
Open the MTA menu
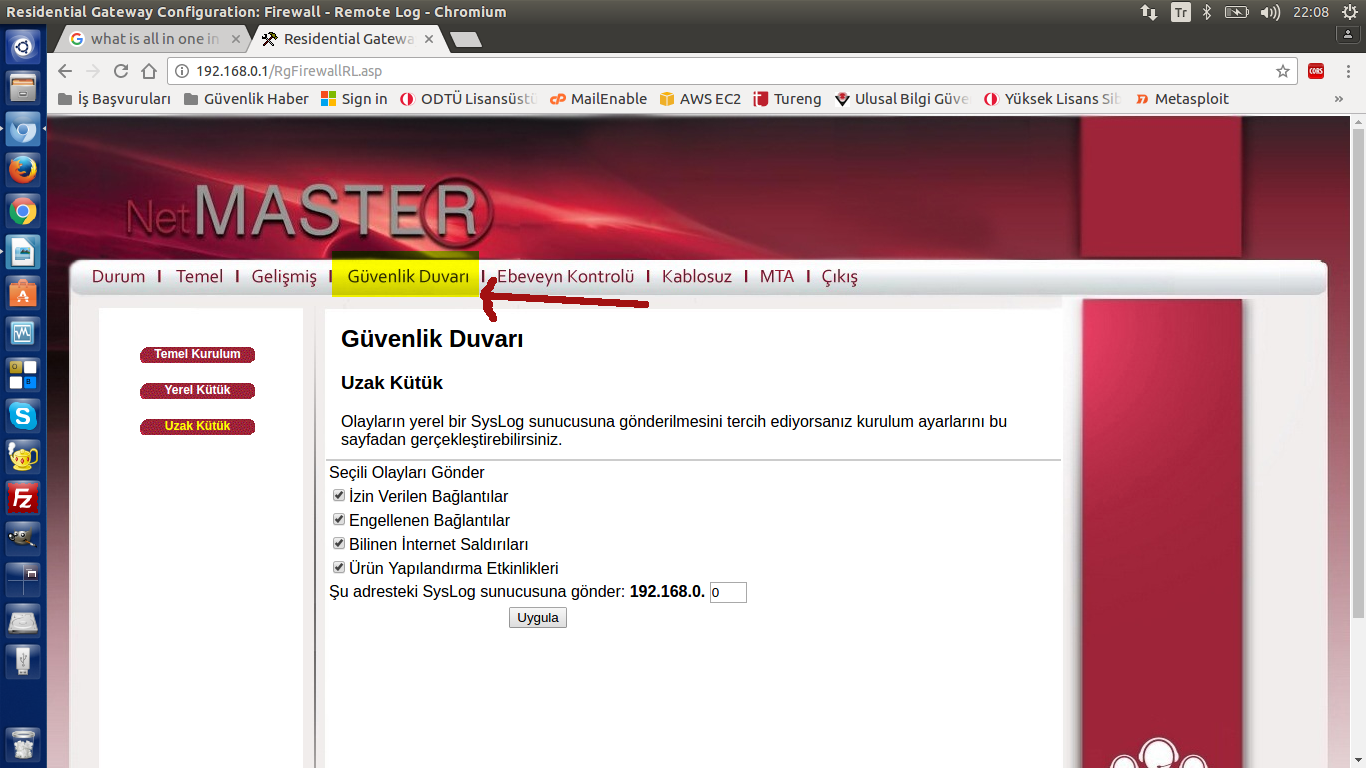(777, 276)
